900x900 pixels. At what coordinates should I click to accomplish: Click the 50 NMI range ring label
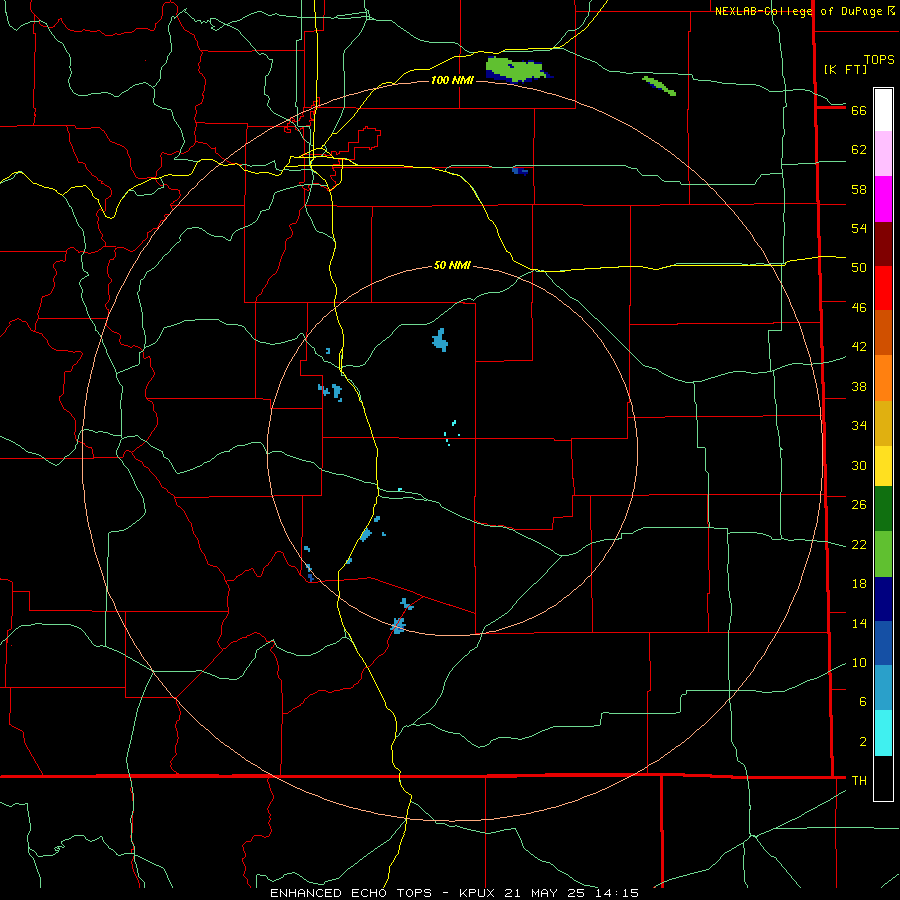[x=452, y=265]
